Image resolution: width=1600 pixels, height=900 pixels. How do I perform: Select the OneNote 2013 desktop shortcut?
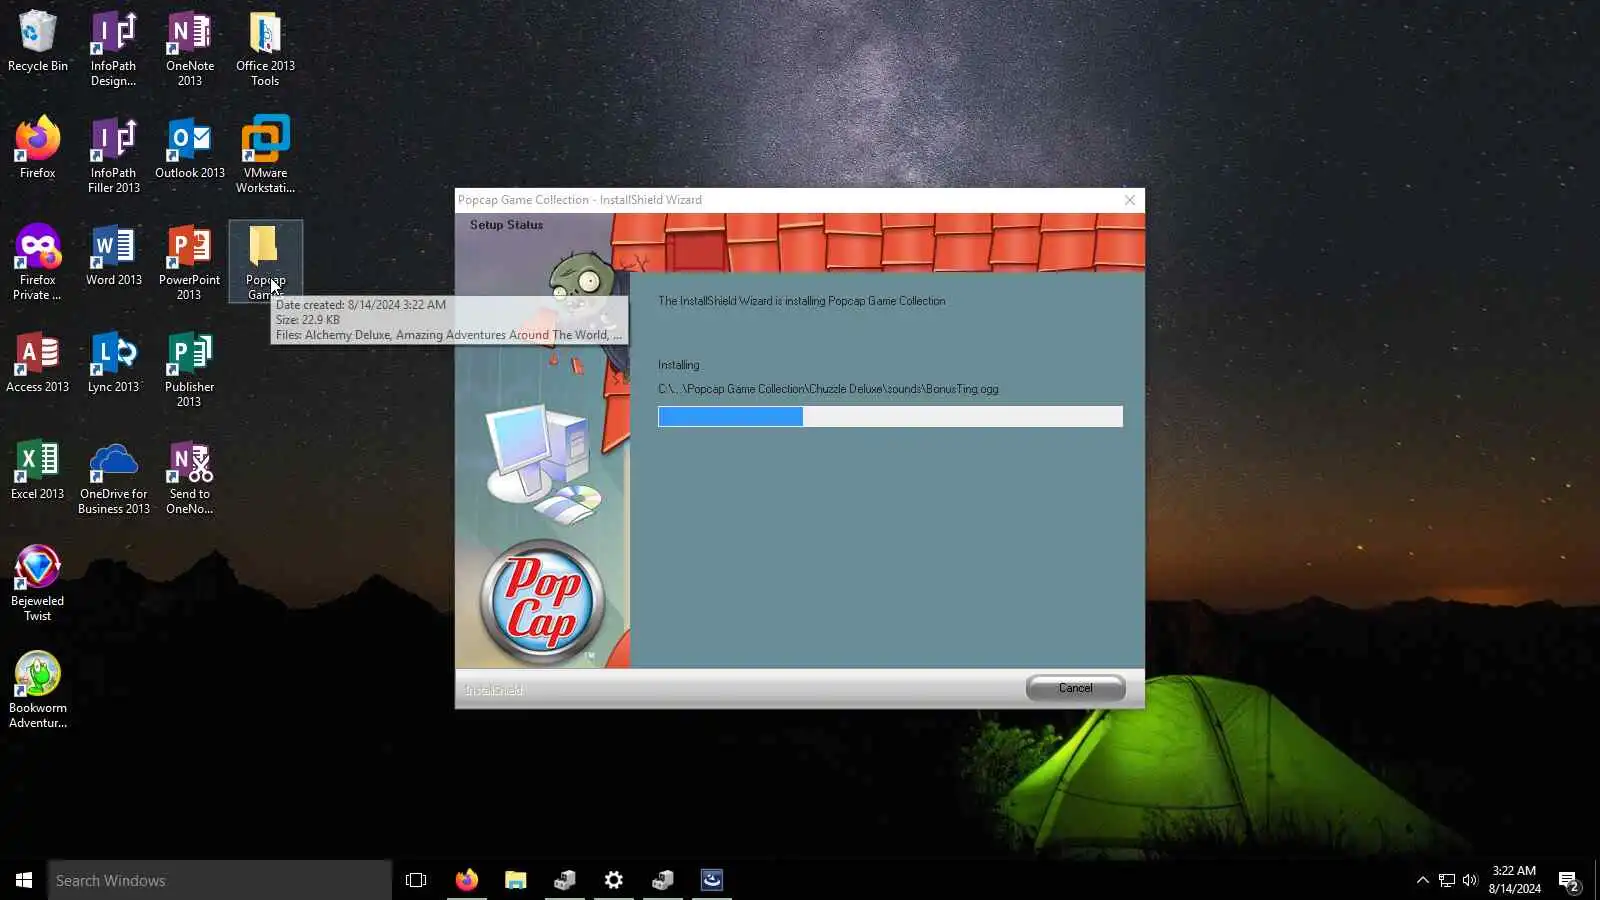[190, 49]
